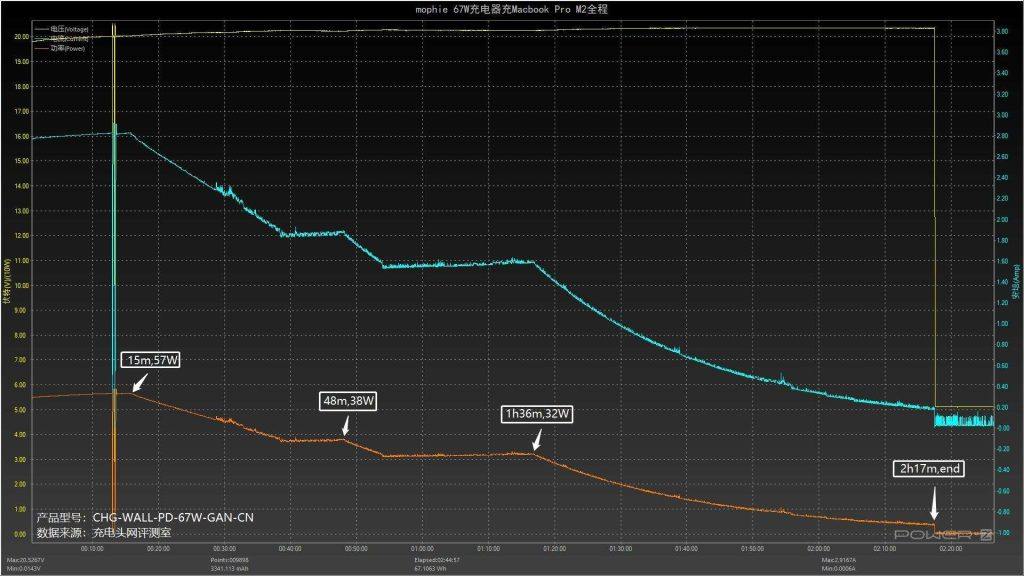Click the 02:00:00 time axis label
Viewport: 1024px width, 576px height.
(x=818, y=549)
